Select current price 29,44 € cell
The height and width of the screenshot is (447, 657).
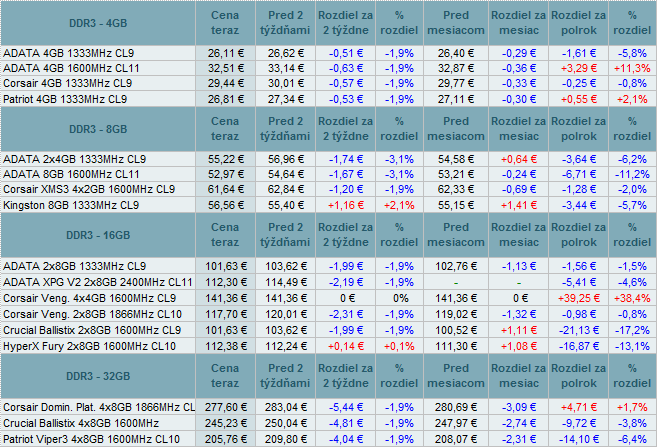point(225,83)
